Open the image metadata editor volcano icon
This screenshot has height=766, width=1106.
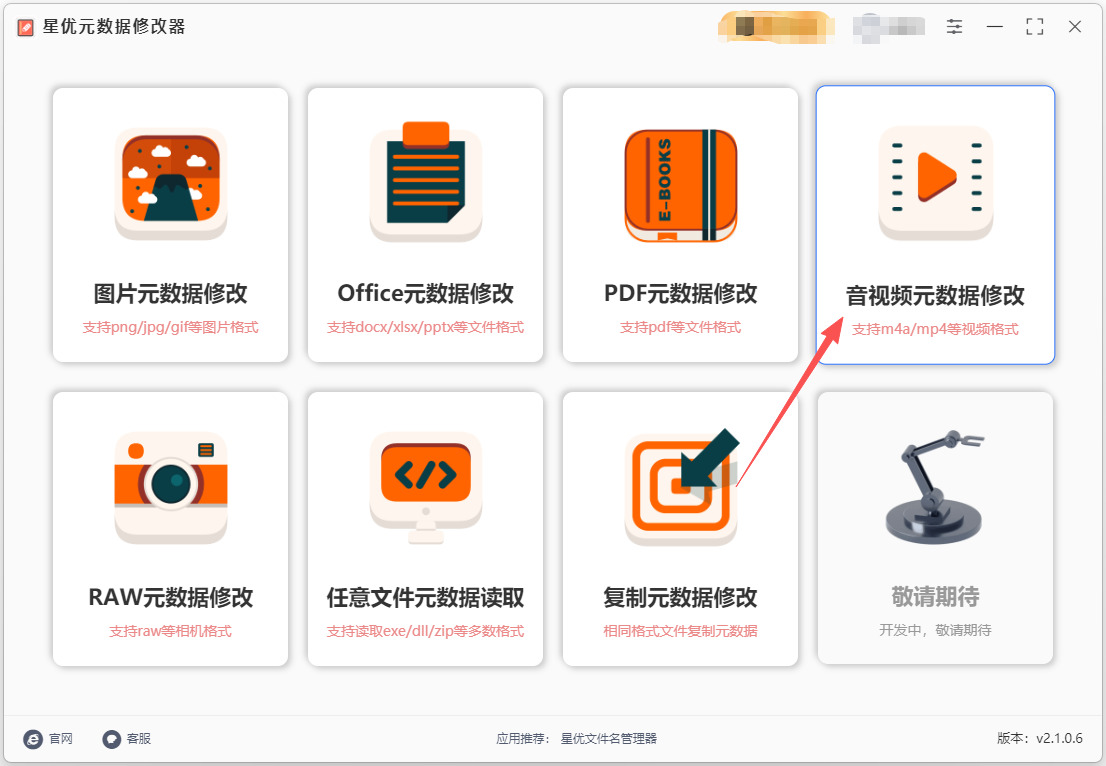(x=171, y=184)
